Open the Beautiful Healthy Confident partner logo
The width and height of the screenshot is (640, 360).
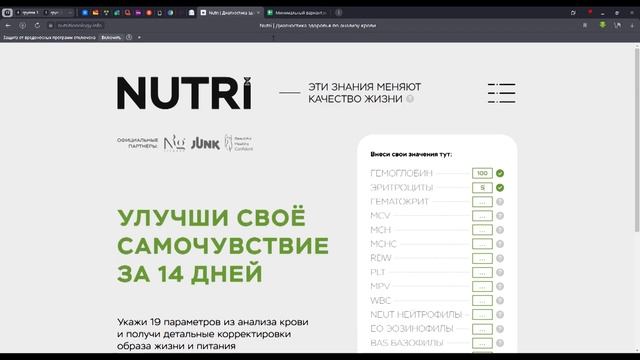point(239,143)
